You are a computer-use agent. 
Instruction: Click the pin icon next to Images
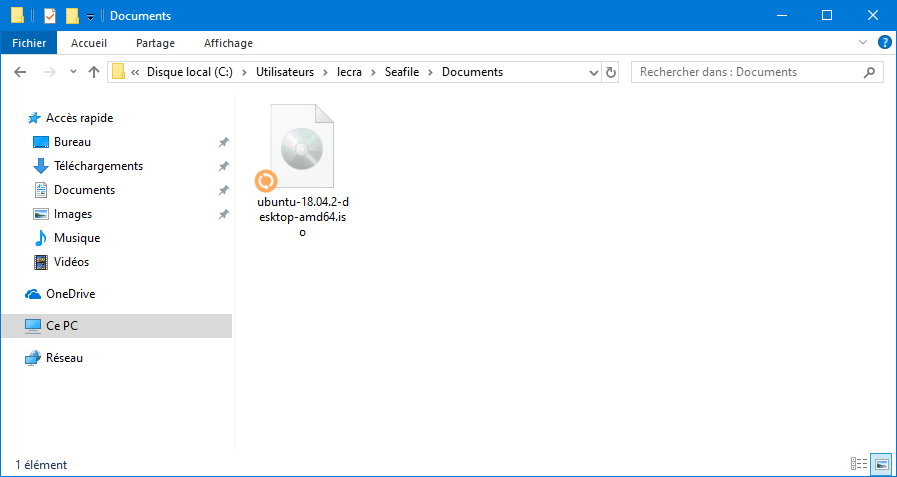pos(224,214)
